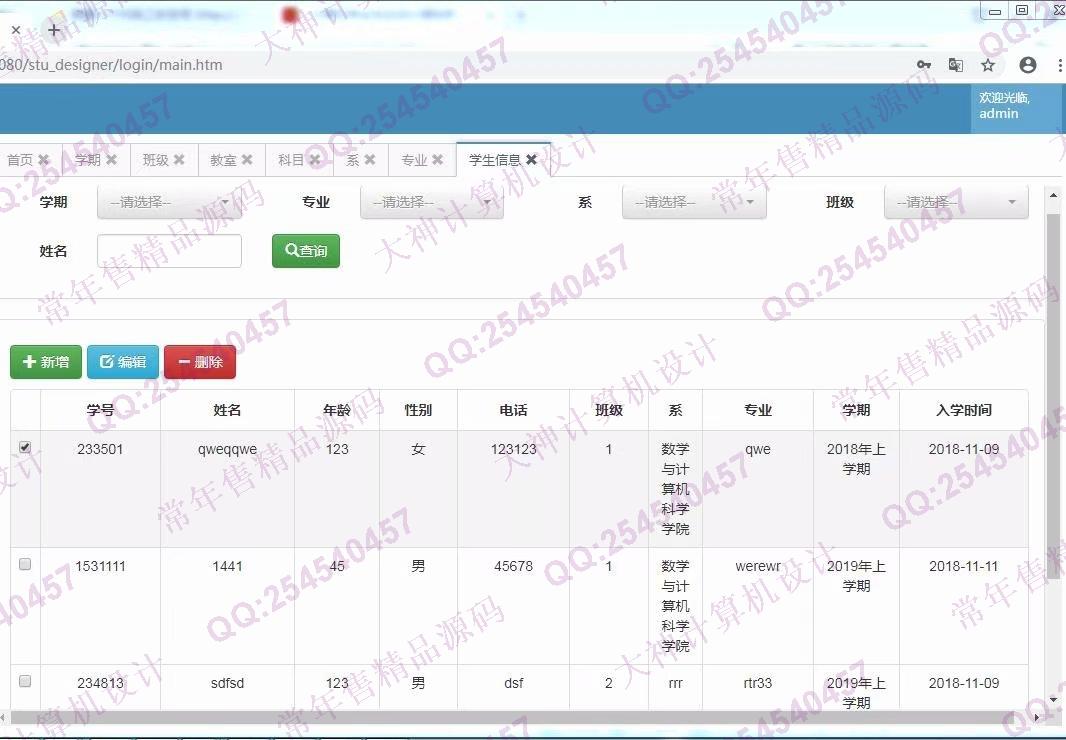Close the current browser tab

click(16, 29)
